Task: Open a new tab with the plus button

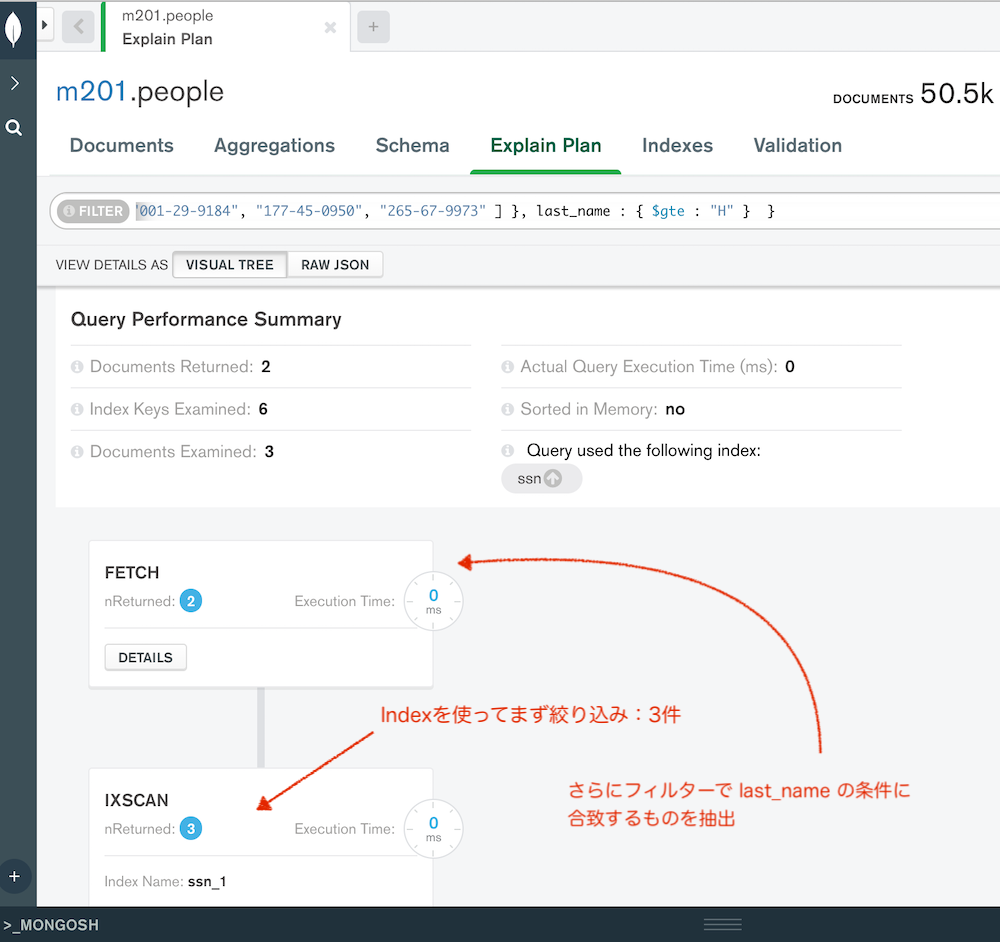Action: [374, 27]
